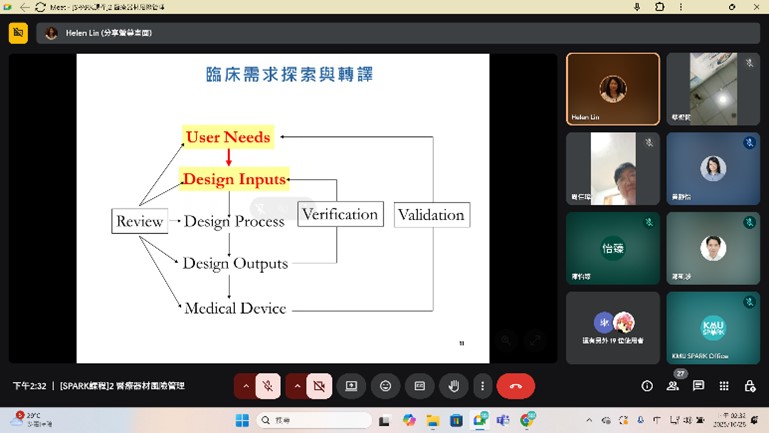
Task: Turn on the camera in Meet
Action: 319,386
